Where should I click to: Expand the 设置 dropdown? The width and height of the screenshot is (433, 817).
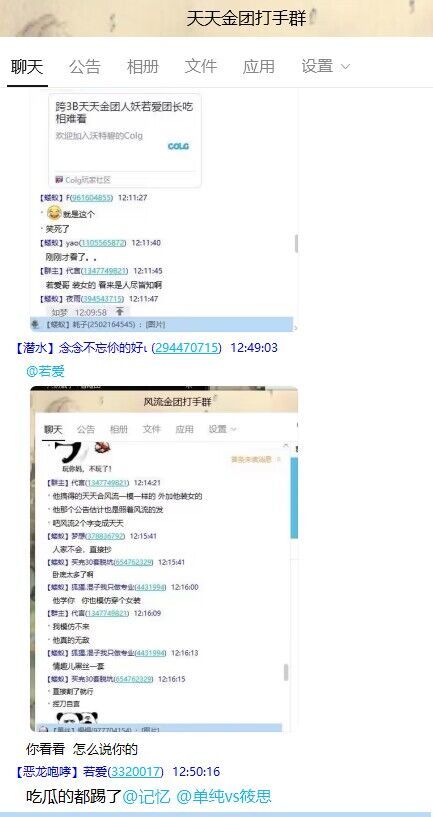click(326, 67)
